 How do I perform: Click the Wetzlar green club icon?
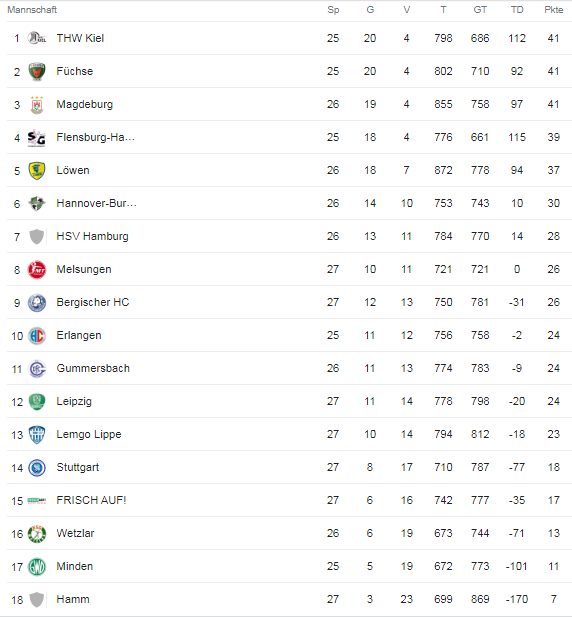coord(37,534)
